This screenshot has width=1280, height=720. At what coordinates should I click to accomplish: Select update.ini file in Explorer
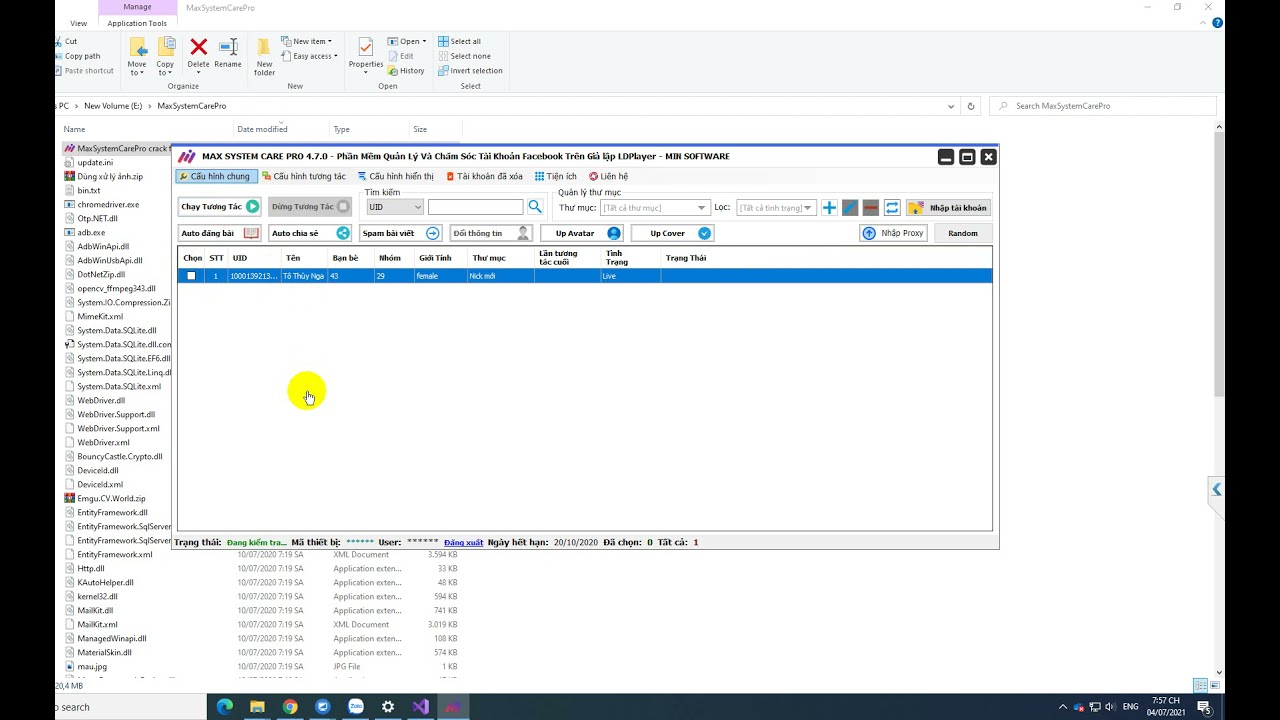[95, 162]
